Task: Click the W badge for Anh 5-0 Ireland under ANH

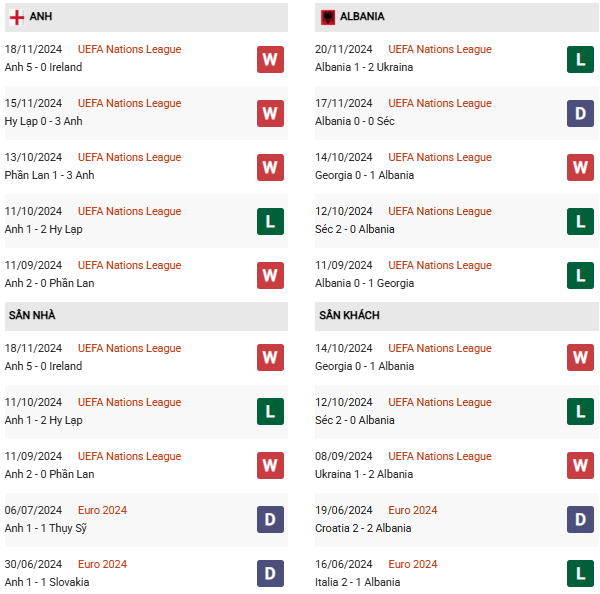Action: click(x=270, y=59)
